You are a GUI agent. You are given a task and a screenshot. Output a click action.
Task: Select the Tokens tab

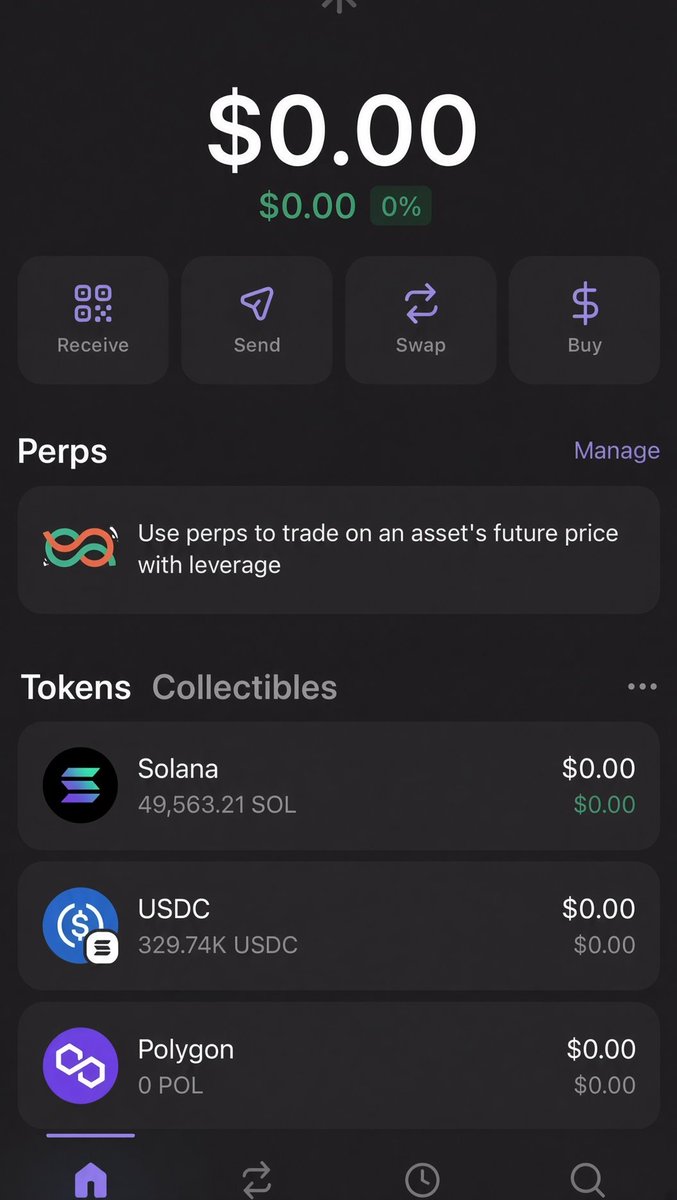pos(76,687)
